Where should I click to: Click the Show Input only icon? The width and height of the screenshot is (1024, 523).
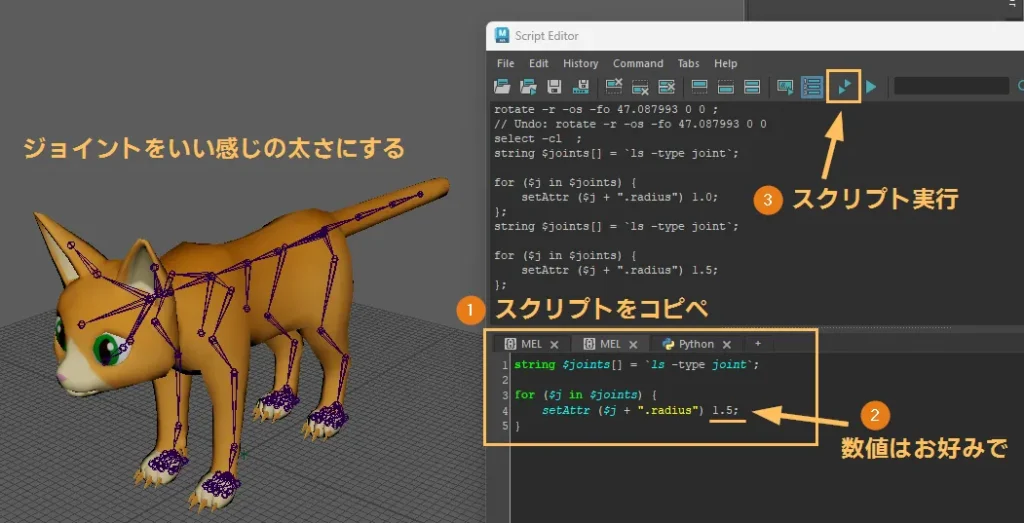[x=726, y=86]
